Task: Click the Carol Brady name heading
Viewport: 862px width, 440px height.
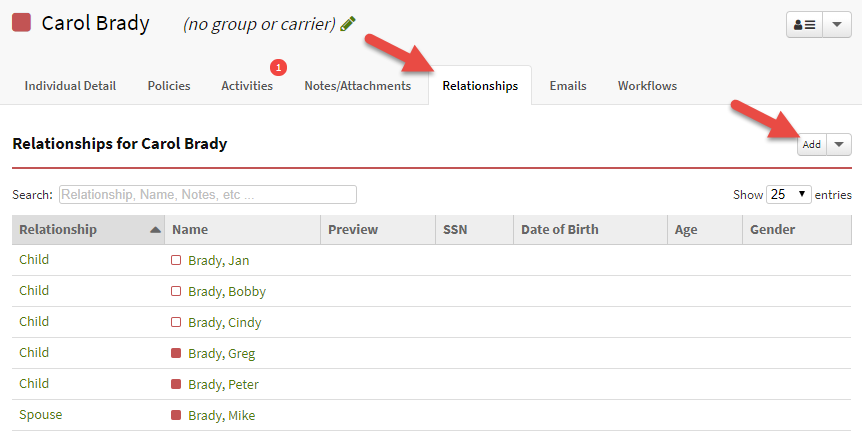Action: (96, 24)
